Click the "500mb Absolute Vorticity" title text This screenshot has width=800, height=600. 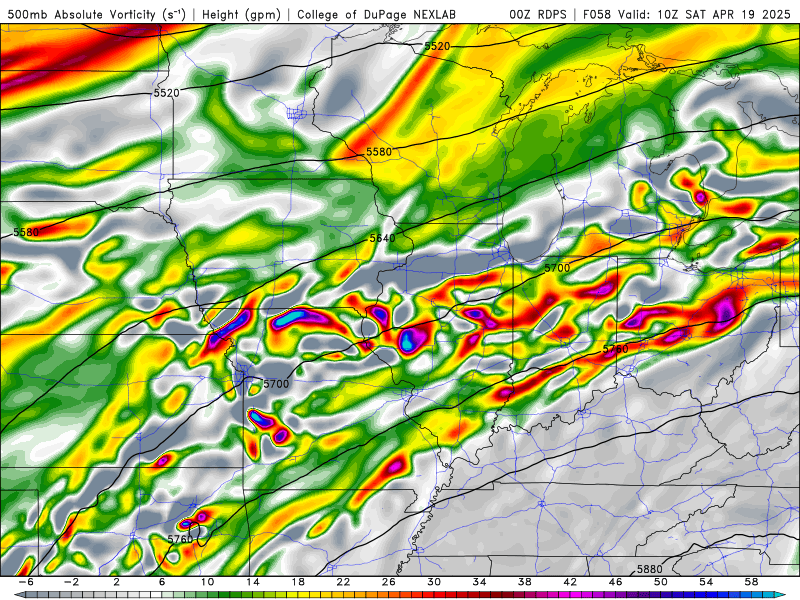point(82,14)
